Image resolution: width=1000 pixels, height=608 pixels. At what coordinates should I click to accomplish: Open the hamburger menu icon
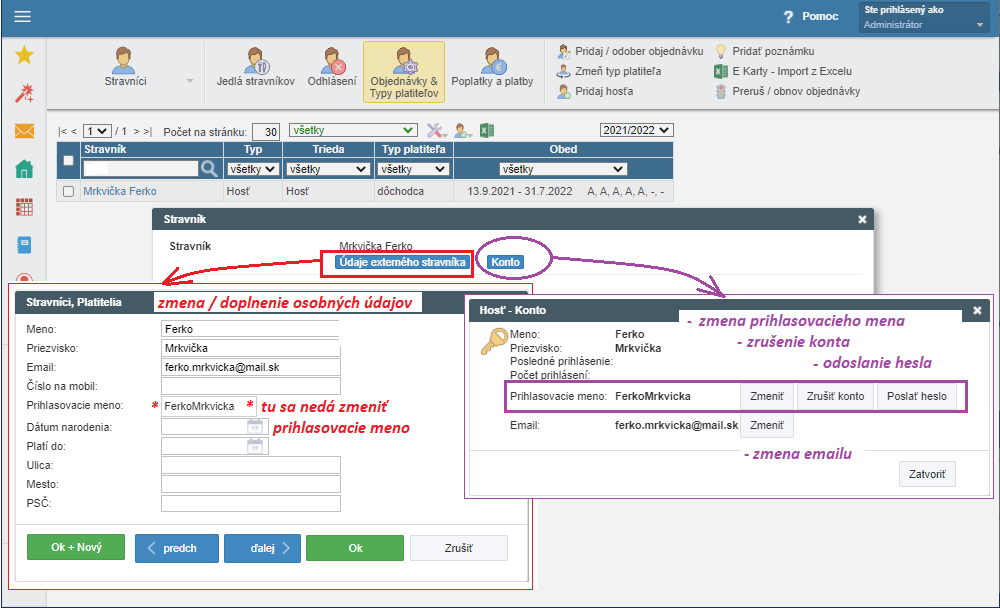[x=22, y=17]
